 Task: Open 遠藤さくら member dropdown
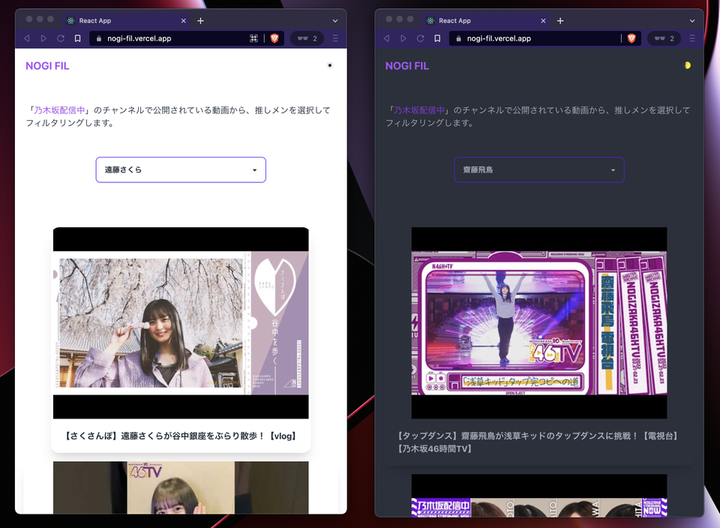[181, 170]
